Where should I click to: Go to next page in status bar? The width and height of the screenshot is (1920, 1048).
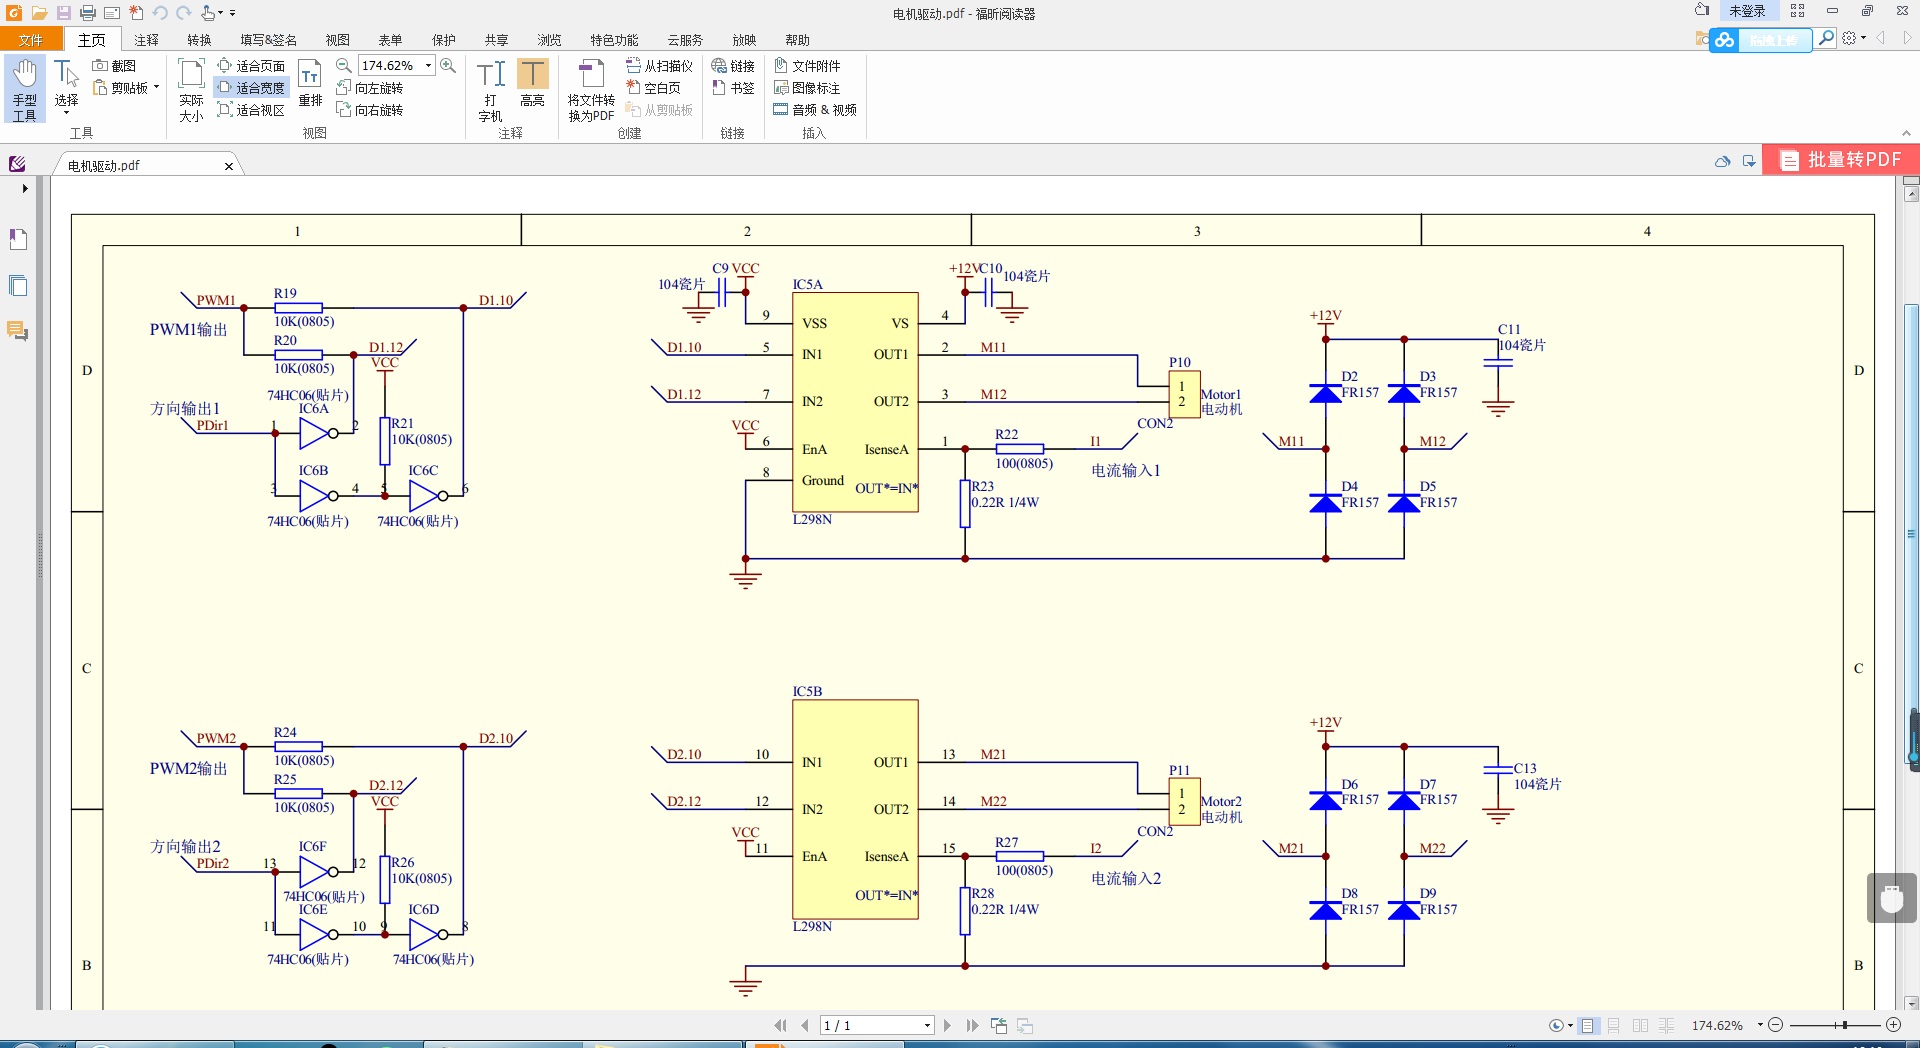pos(947,1025)
